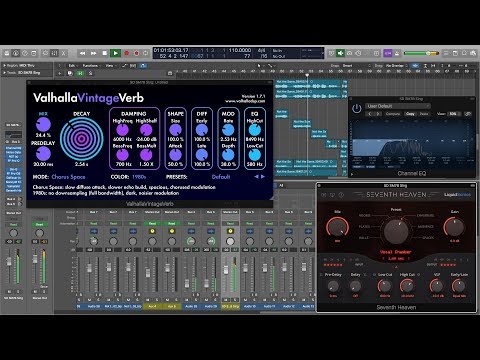Click the large DECAY dial

(x=82, y=138)
